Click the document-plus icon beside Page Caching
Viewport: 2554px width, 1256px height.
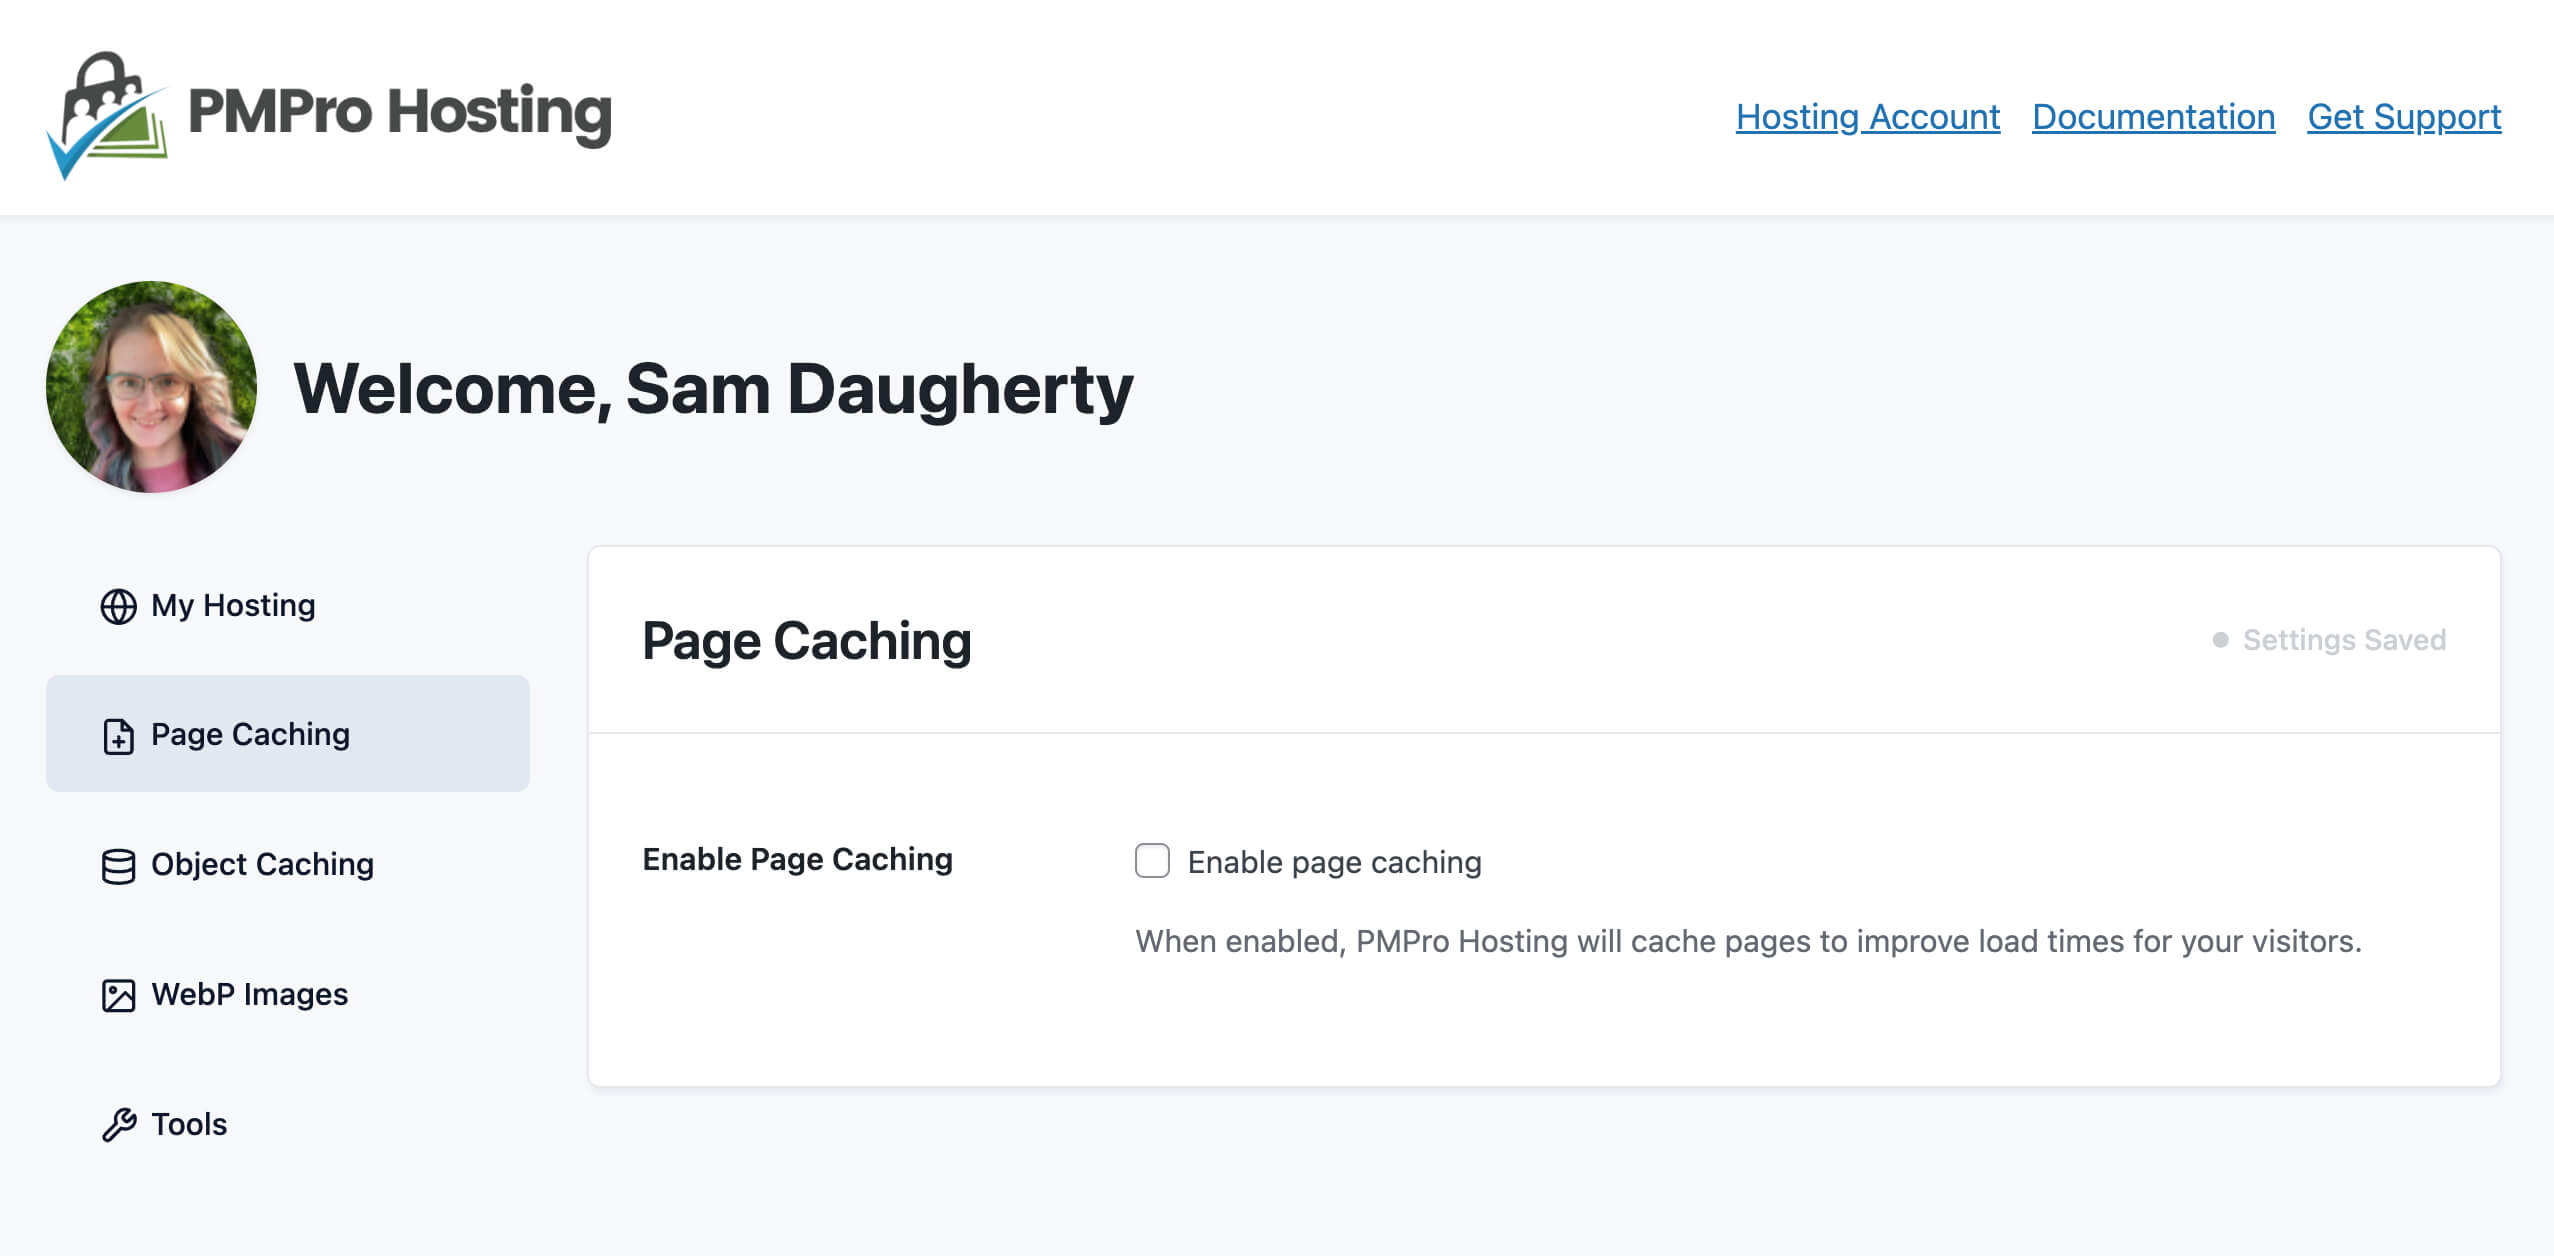click(x=118, y=736)
